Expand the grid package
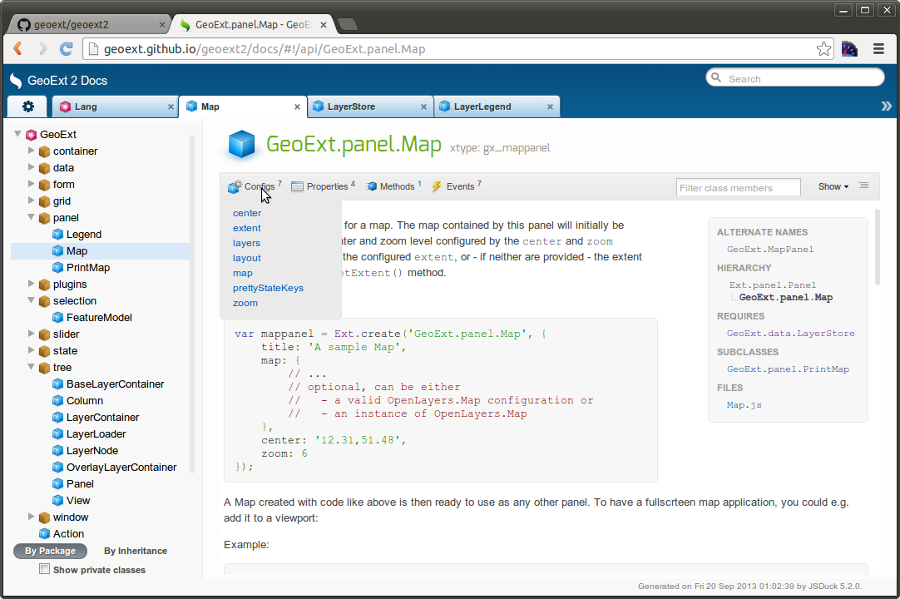This screenshot has height=599, width=900. [x=31, y=200]
